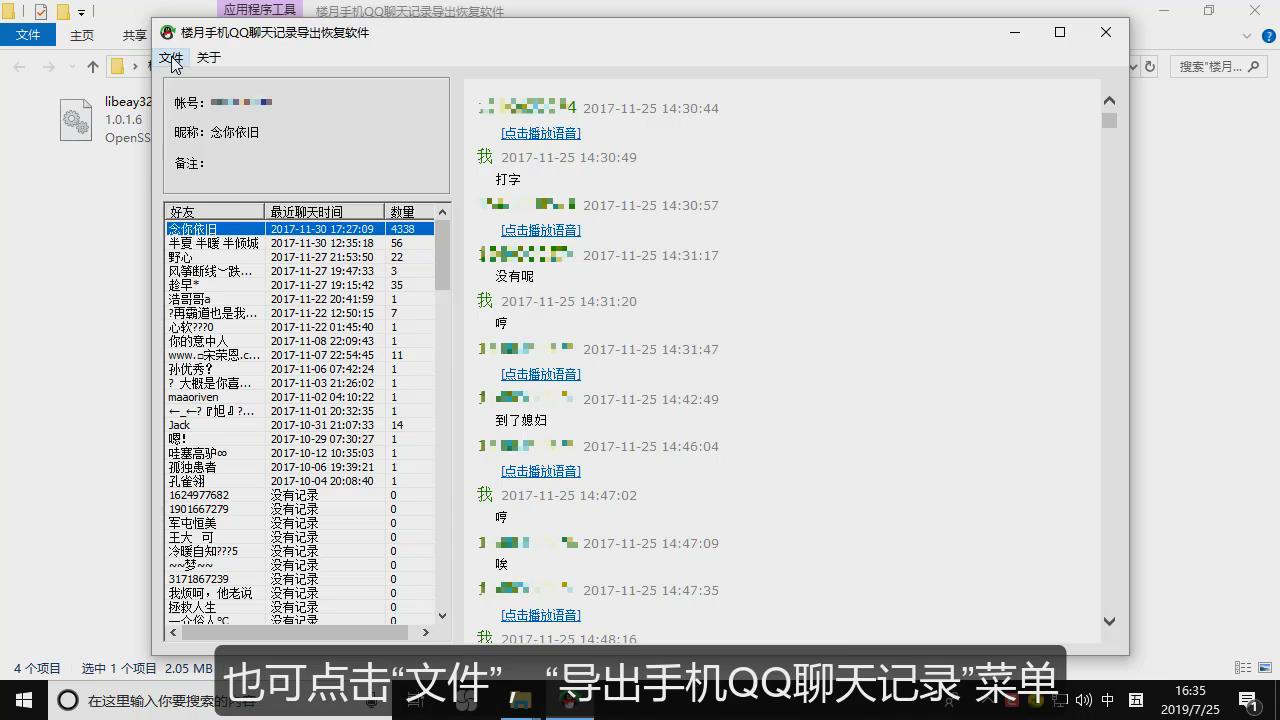Open the 文件 menu in QQ recovery window

[x=171, y=58]
